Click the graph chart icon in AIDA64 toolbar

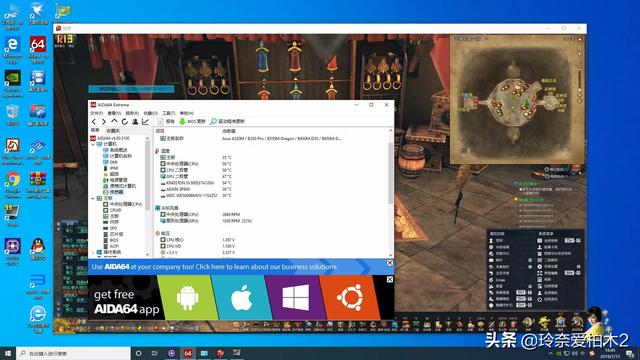pyautogui.click(x=145, y=122)
